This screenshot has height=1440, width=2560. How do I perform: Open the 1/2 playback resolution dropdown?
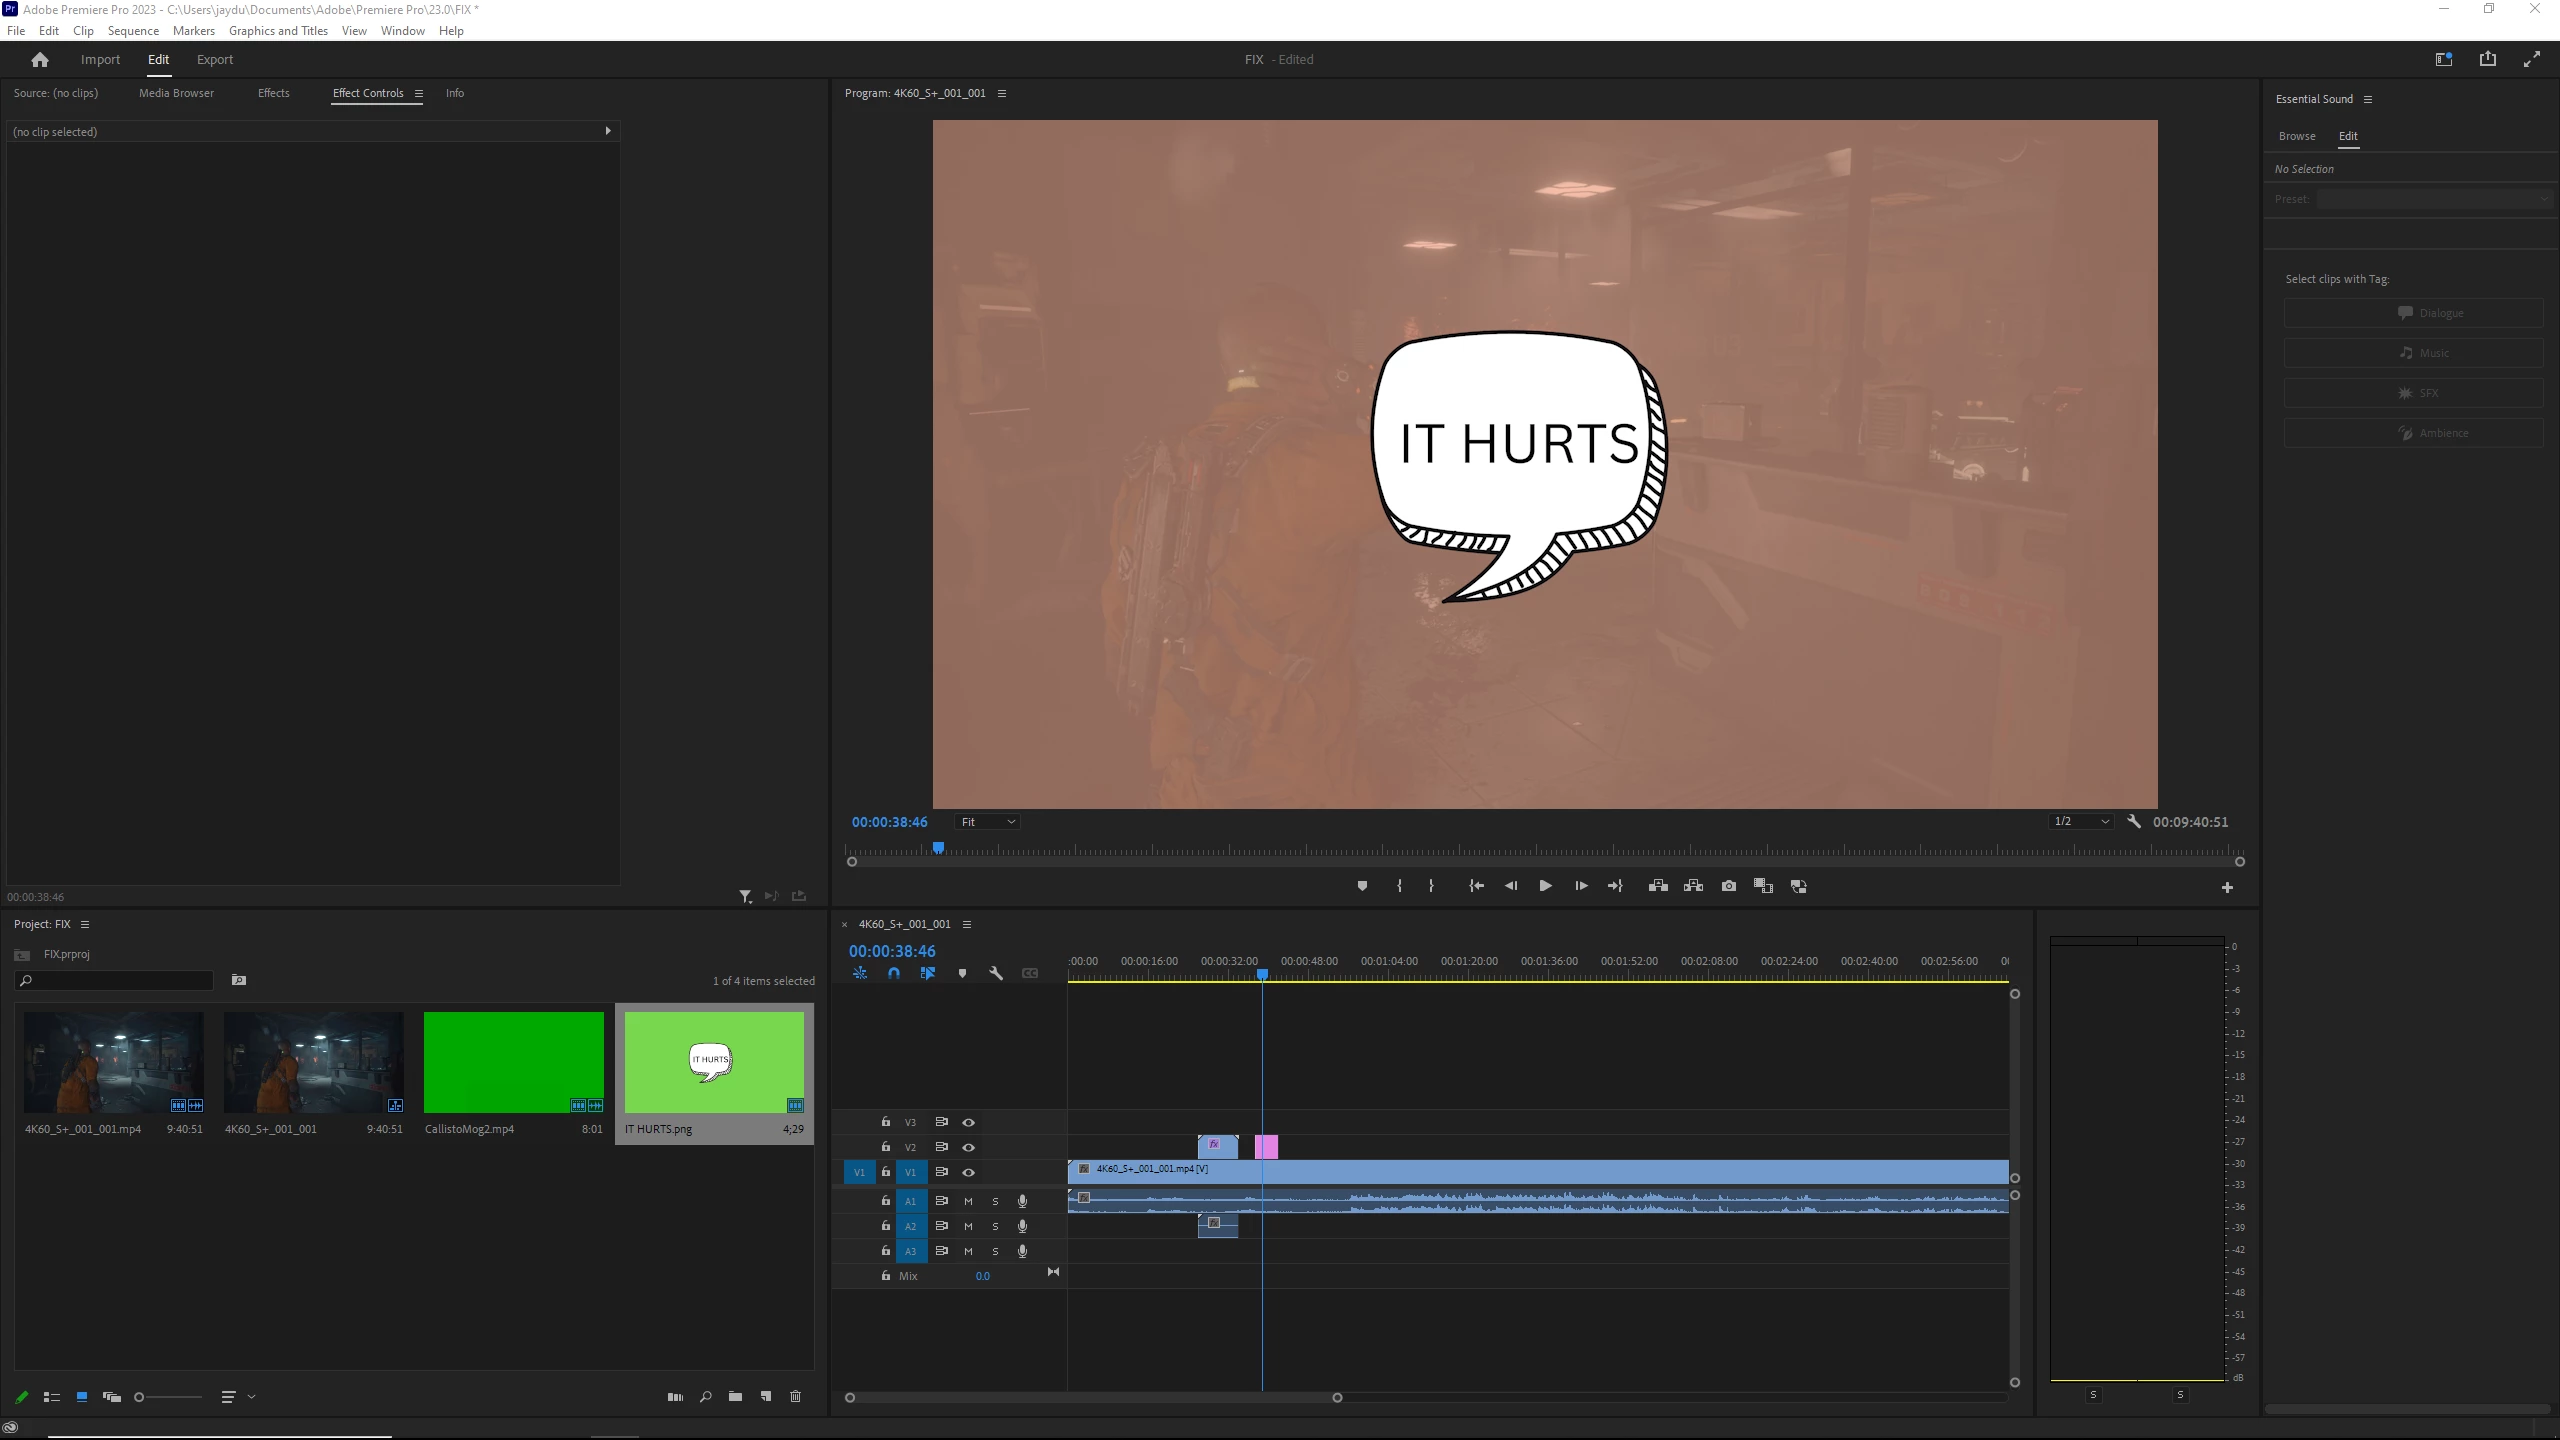pyautogui.click(x=2081, y=822)
